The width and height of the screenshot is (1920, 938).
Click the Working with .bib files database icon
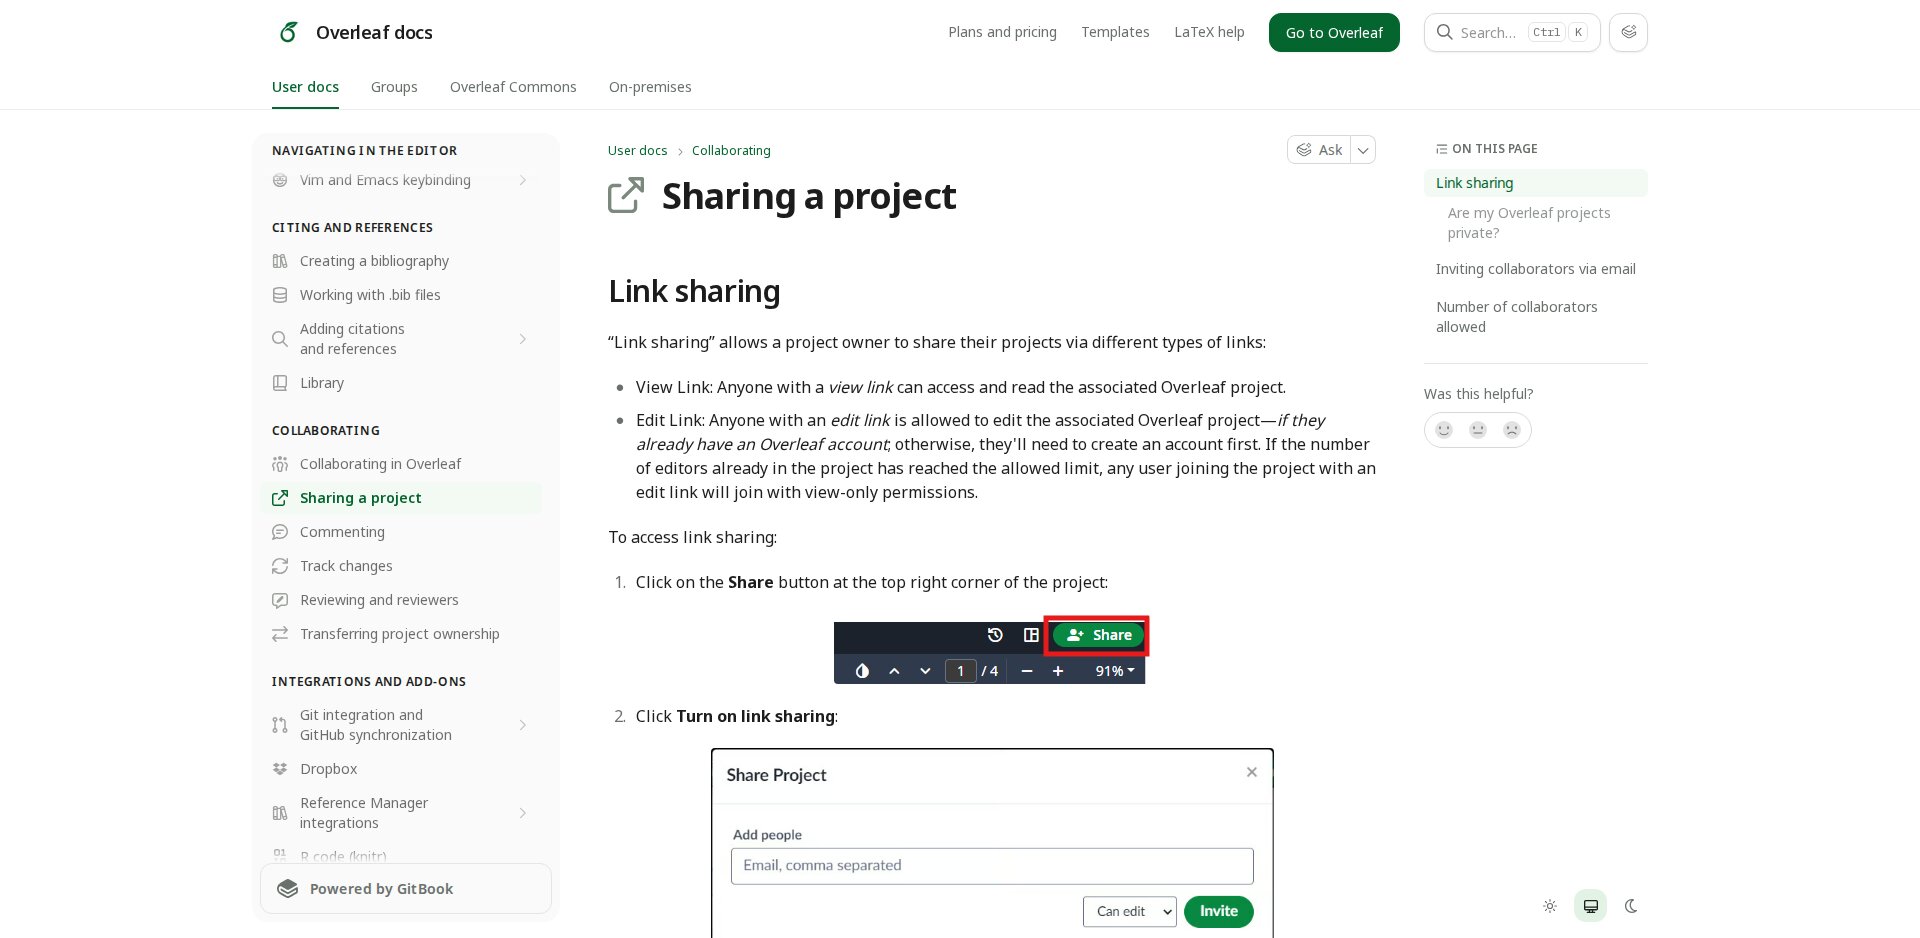280,295
